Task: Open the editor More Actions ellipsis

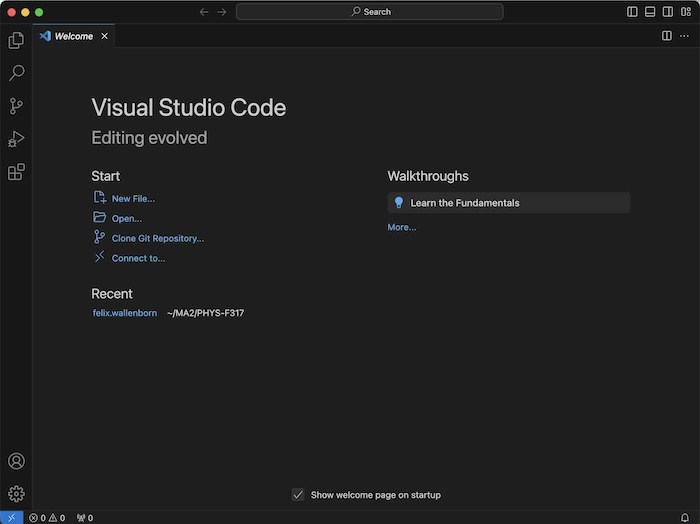Action: pyautogui.click(x=684, y=36)
